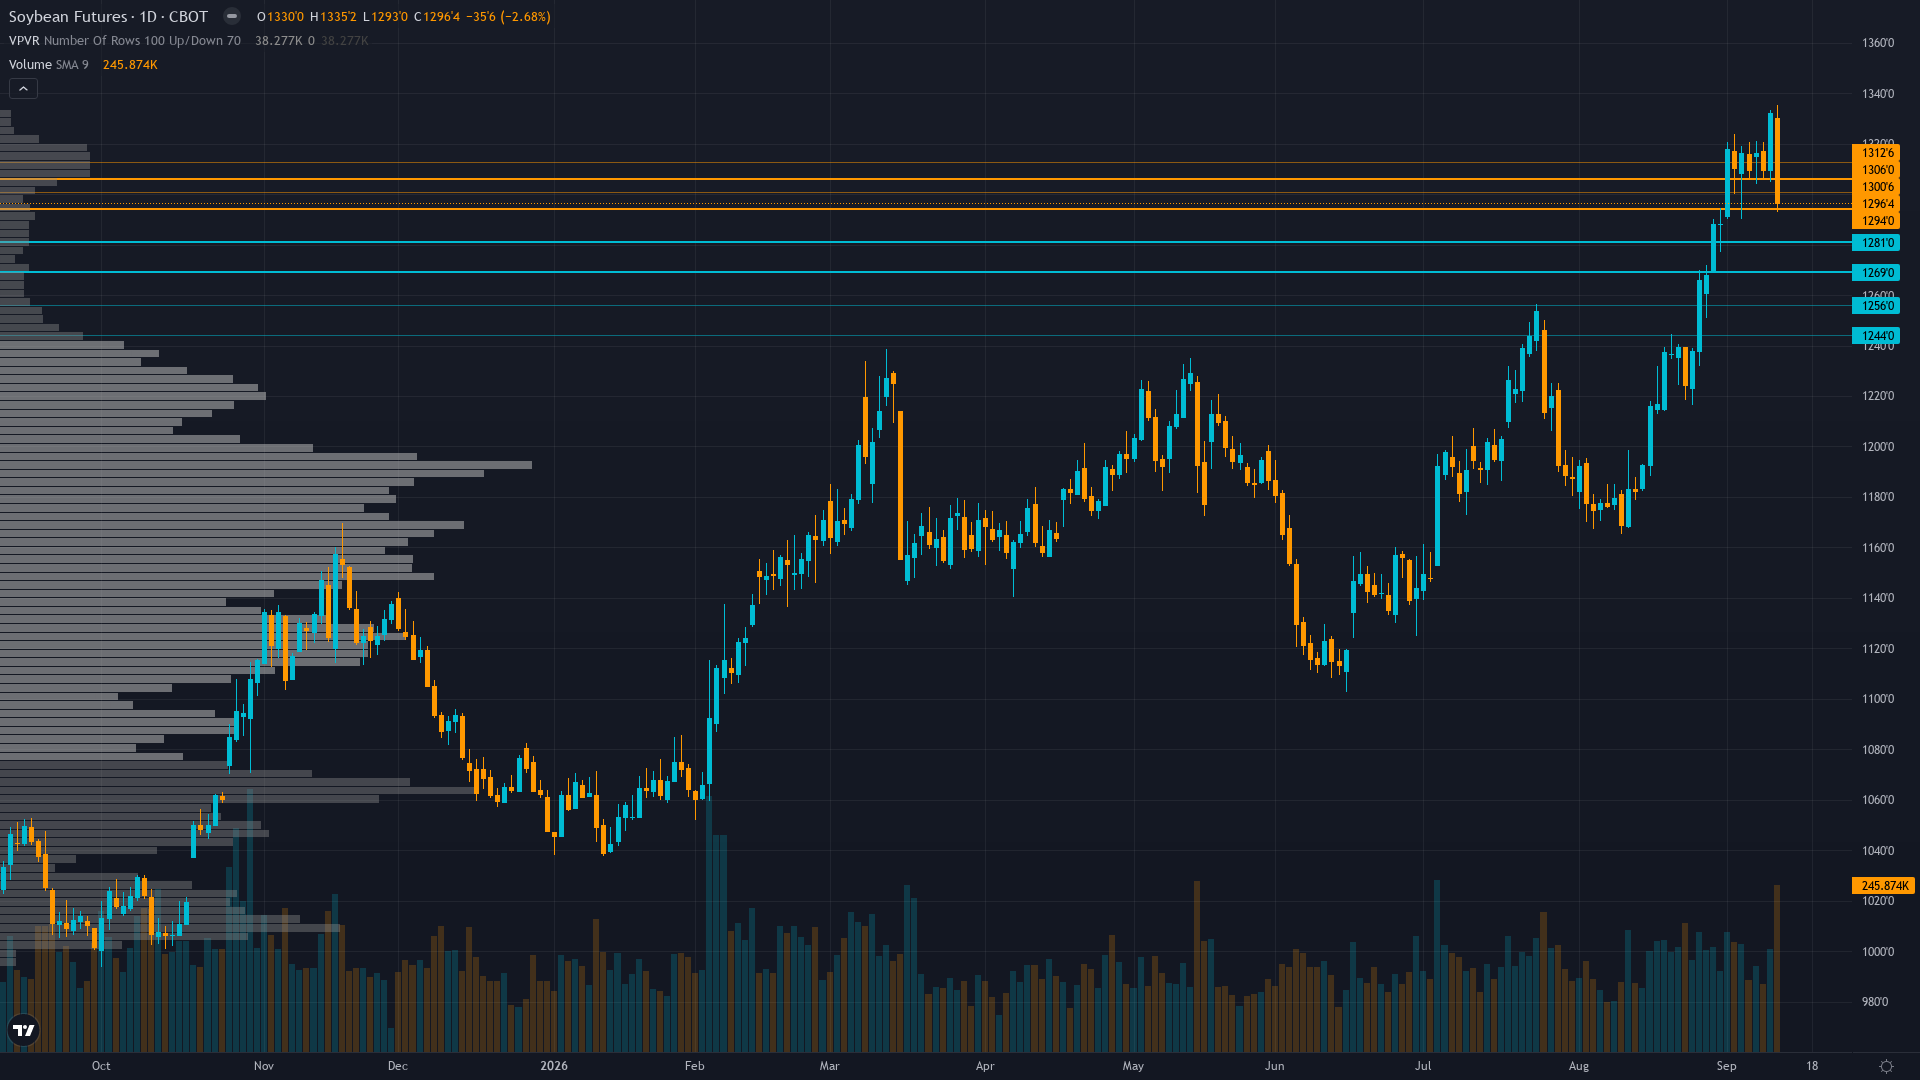The height and width of the screenshot is (1080, 1920).
Task: Click the 18 date label on time axis
Action: [x=1812, y=1066]
